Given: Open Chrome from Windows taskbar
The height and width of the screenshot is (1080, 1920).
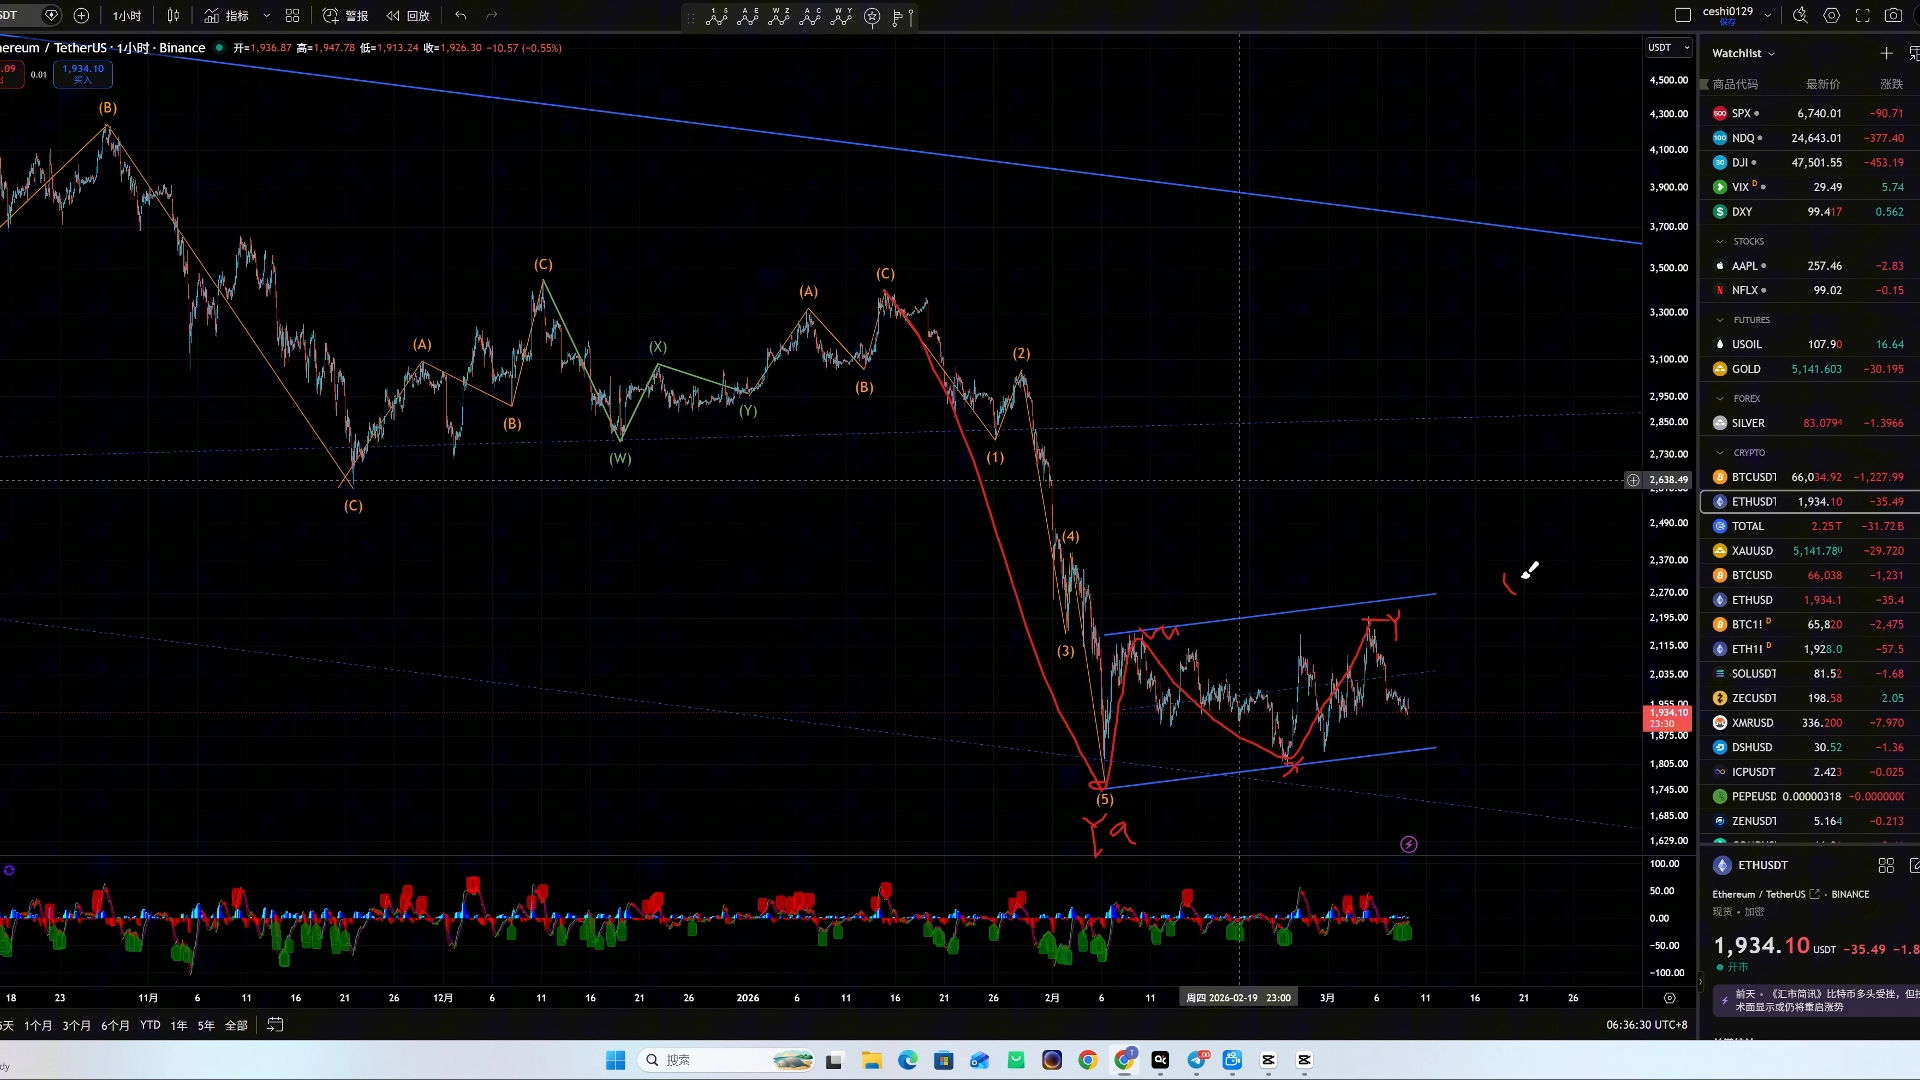Looking at the screenshot, I should 1088,1060.
